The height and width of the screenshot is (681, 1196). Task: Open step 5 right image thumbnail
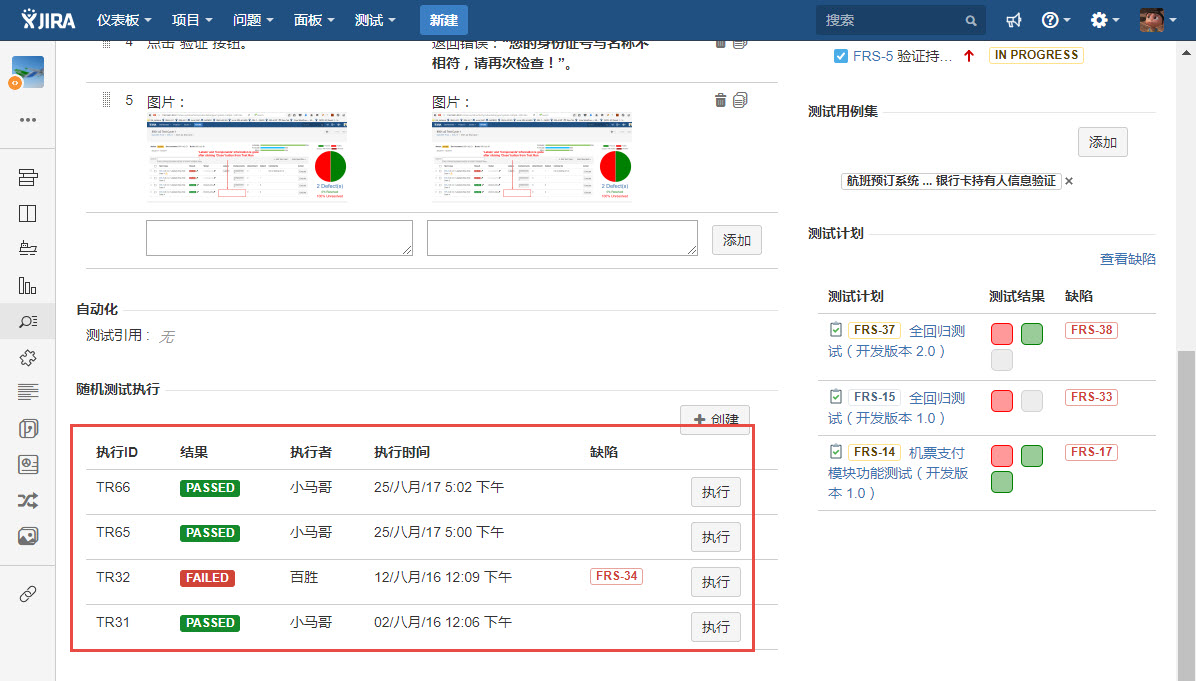click(x=532, y=156)
